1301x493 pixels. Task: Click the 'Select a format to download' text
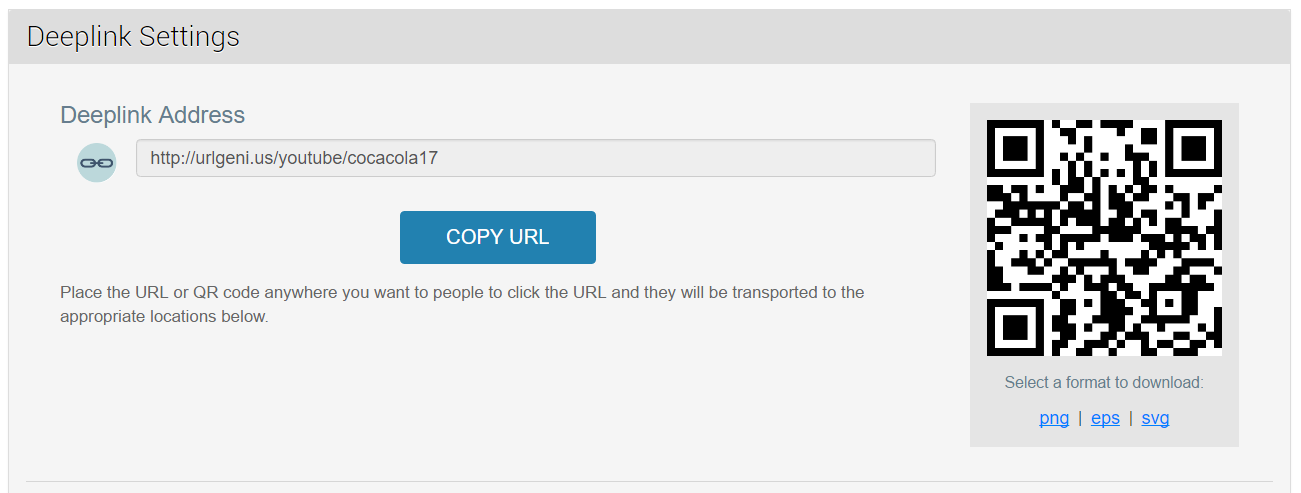tap(1104, 382)
